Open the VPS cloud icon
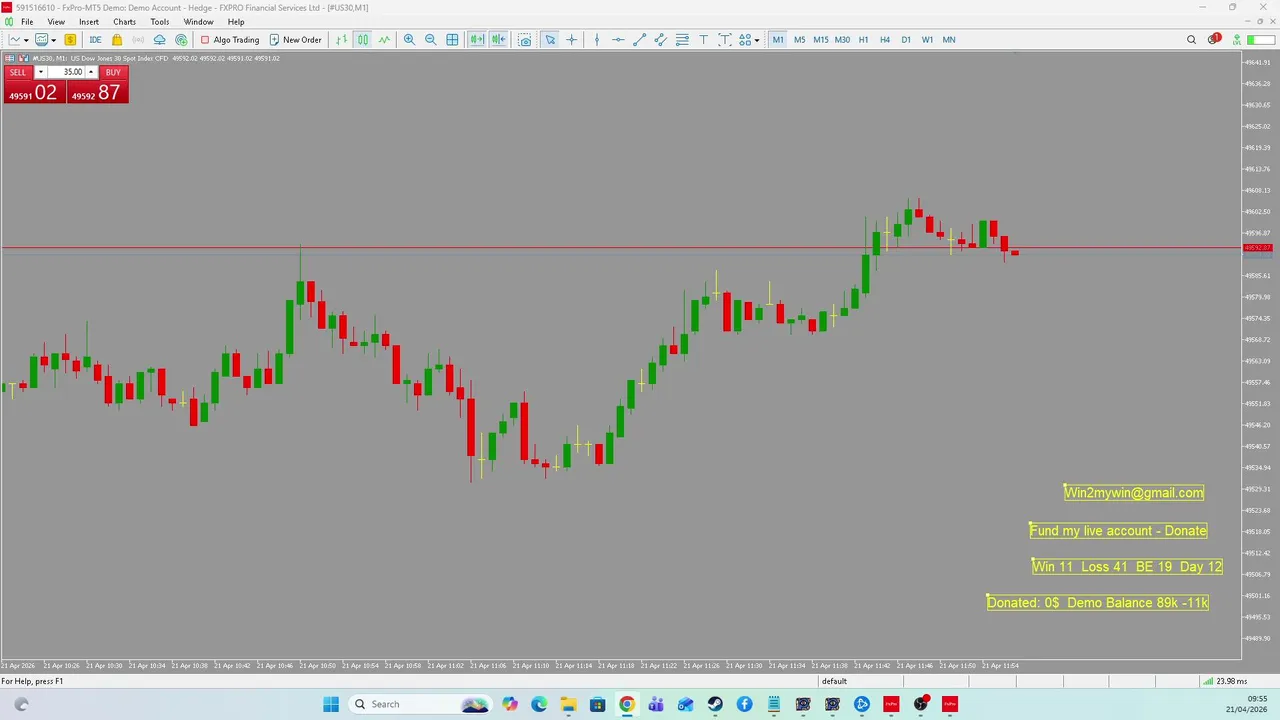The height and width of the screenshot is (720, 1280). [159, 40]
